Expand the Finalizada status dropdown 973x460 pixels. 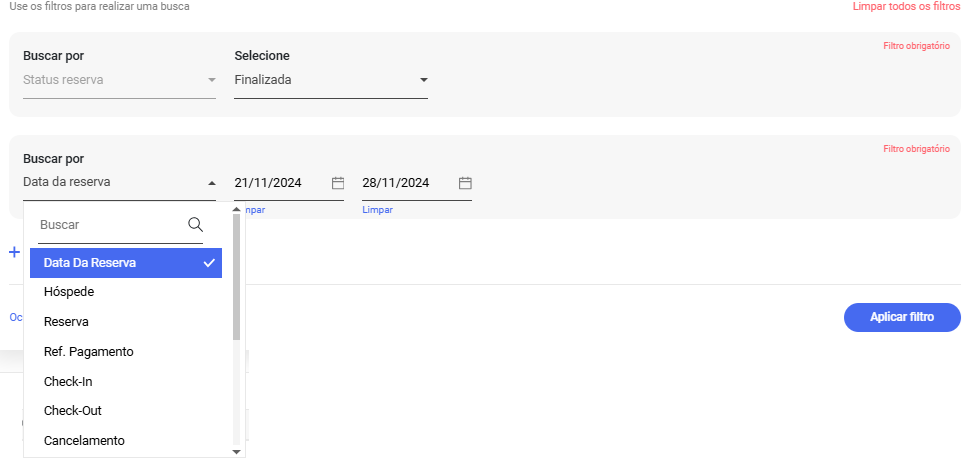pyautogui.click(x=423, y=80)
